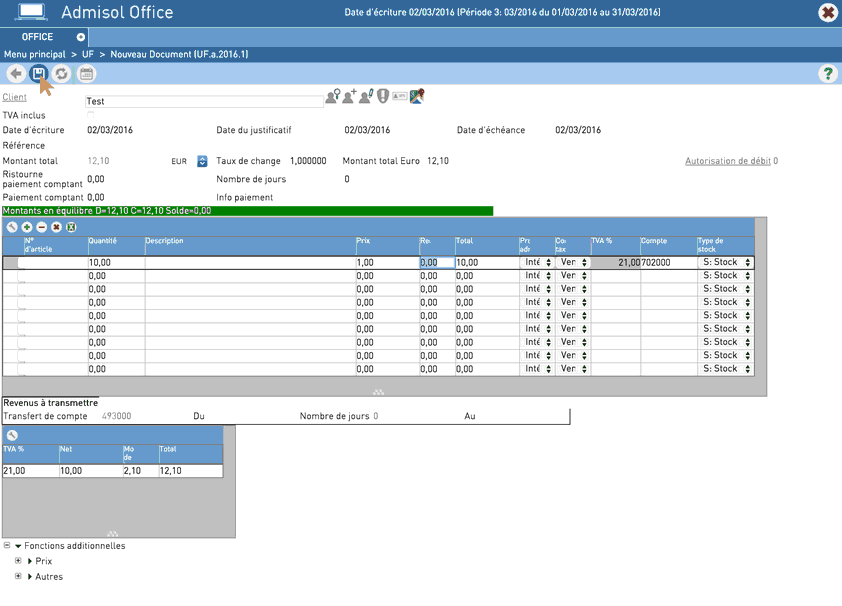Click Nouveau Document (UF.a.2016.1) breadcrumb
Screen dimensions: 842x606
(x=179, y=54)
